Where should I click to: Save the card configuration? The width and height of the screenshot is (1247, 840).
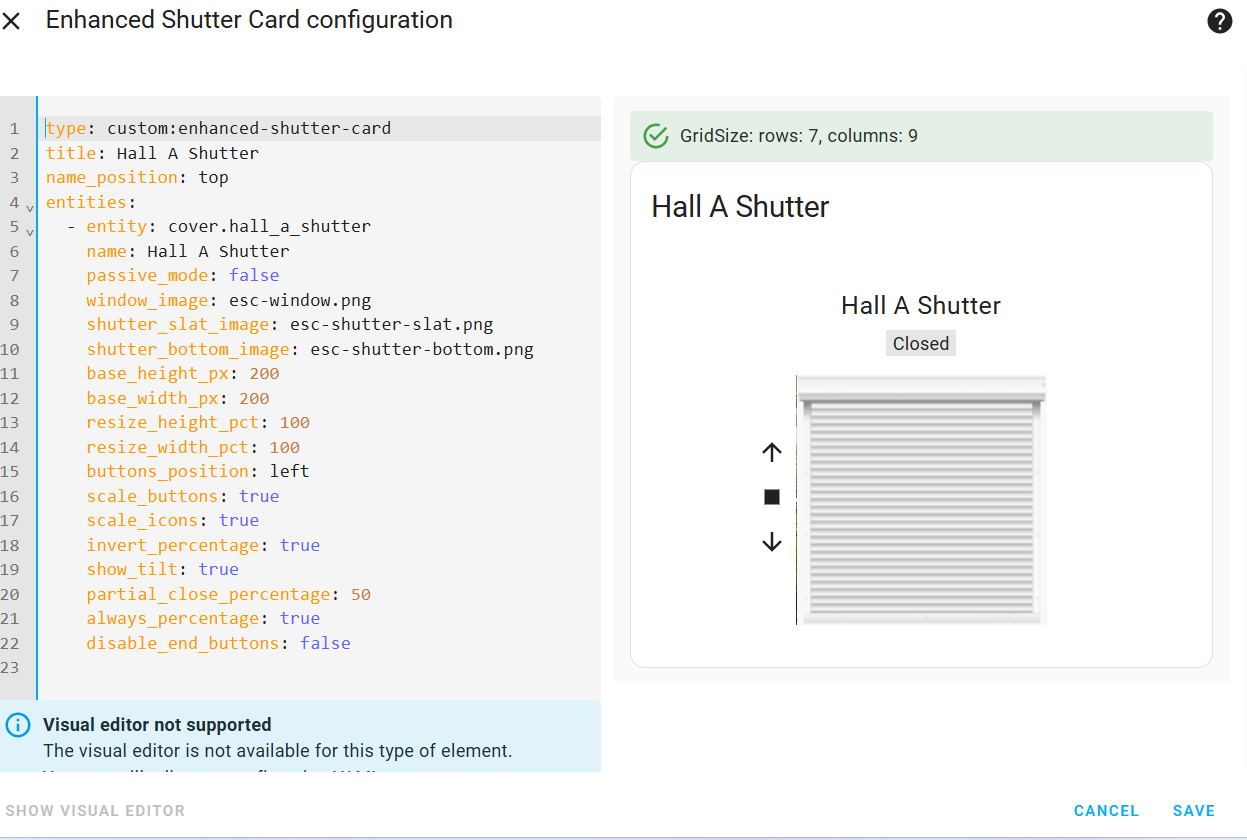[x=1194, y=811]
